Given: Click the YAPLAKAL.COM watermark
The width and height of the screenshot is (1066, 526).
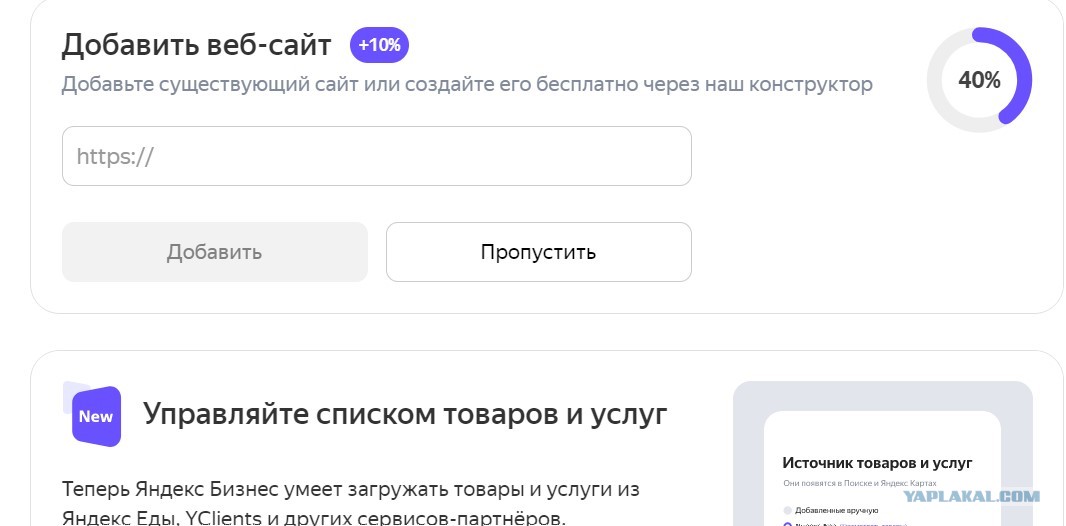Looking at the screenshot, I should [972, 497].
